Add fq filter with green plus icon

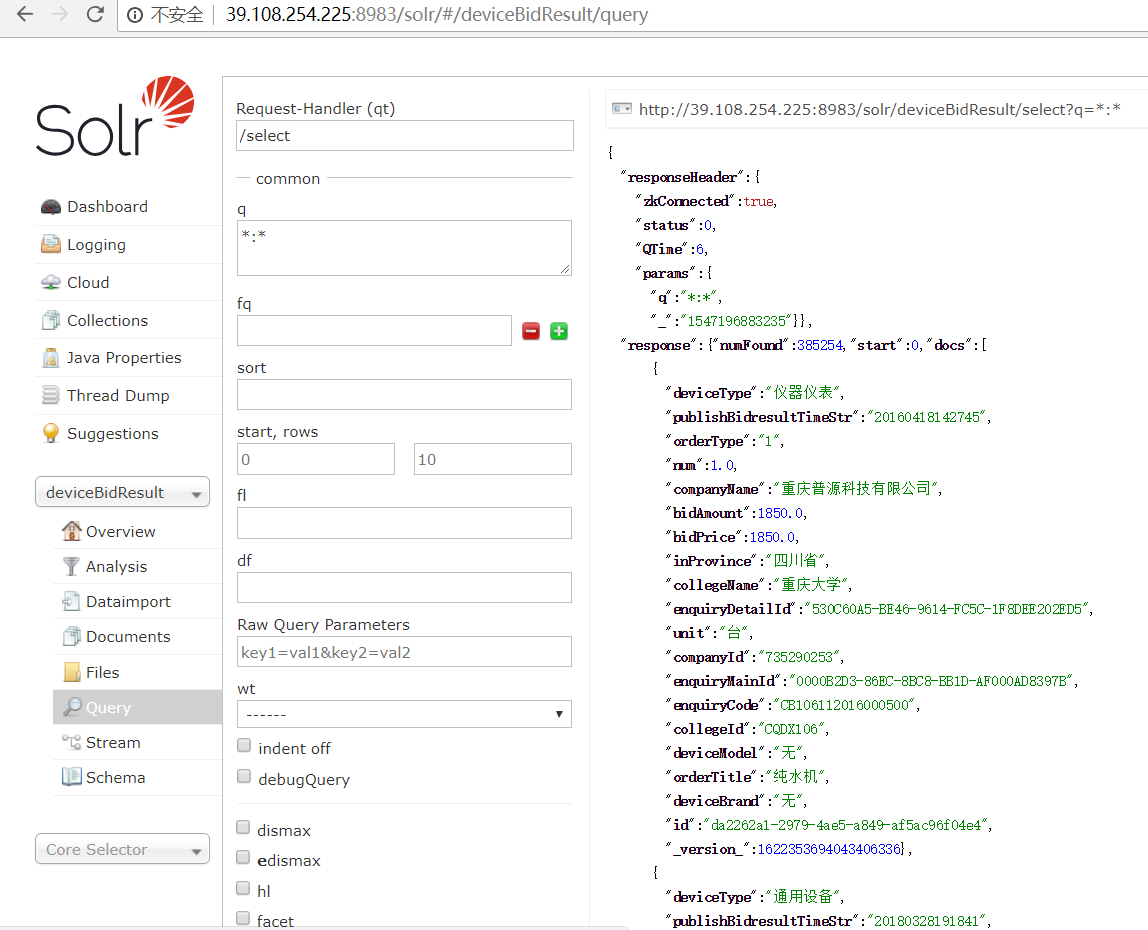(559, 331)
